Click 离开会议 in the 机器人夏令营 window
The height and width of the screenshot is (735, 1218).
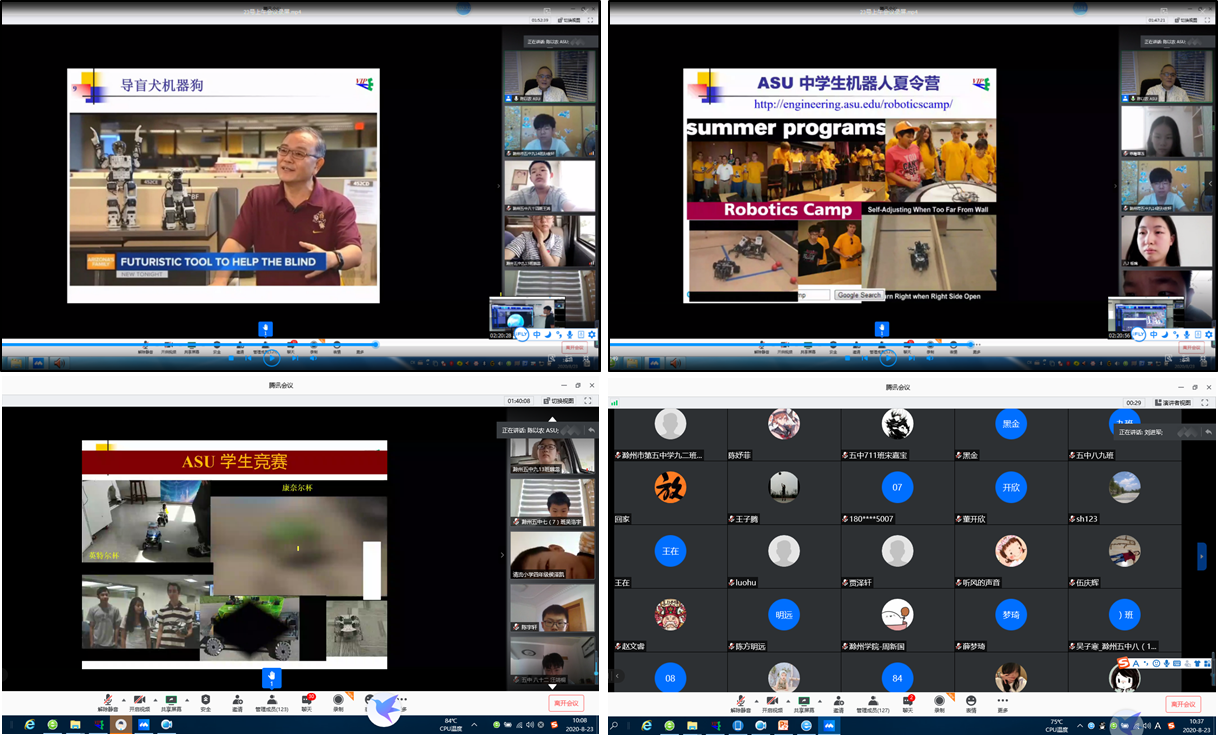[1190, 347]
